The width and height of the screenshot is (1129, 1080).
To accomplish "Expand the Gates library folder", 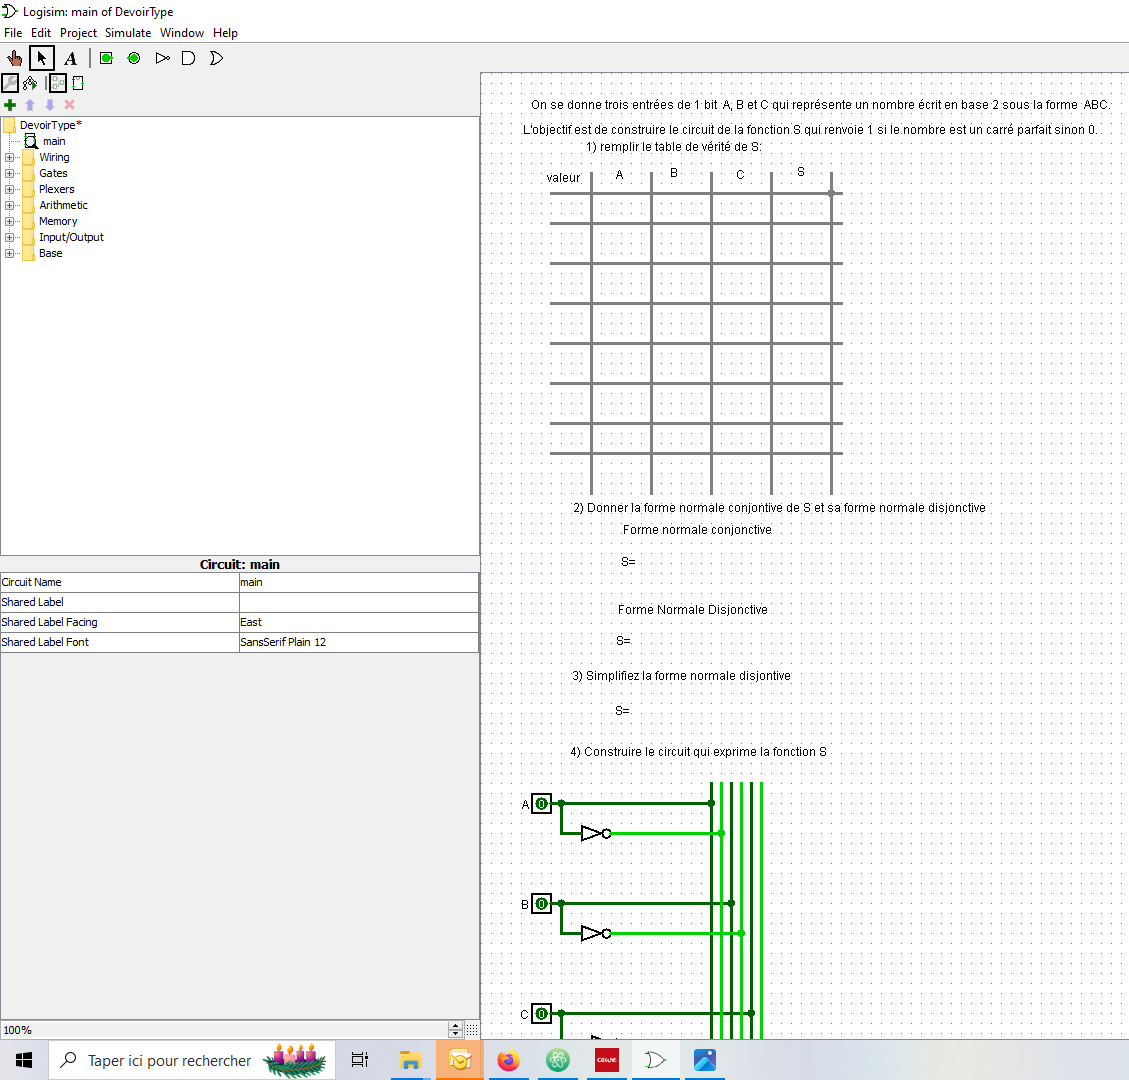I will tap(10, 173).
